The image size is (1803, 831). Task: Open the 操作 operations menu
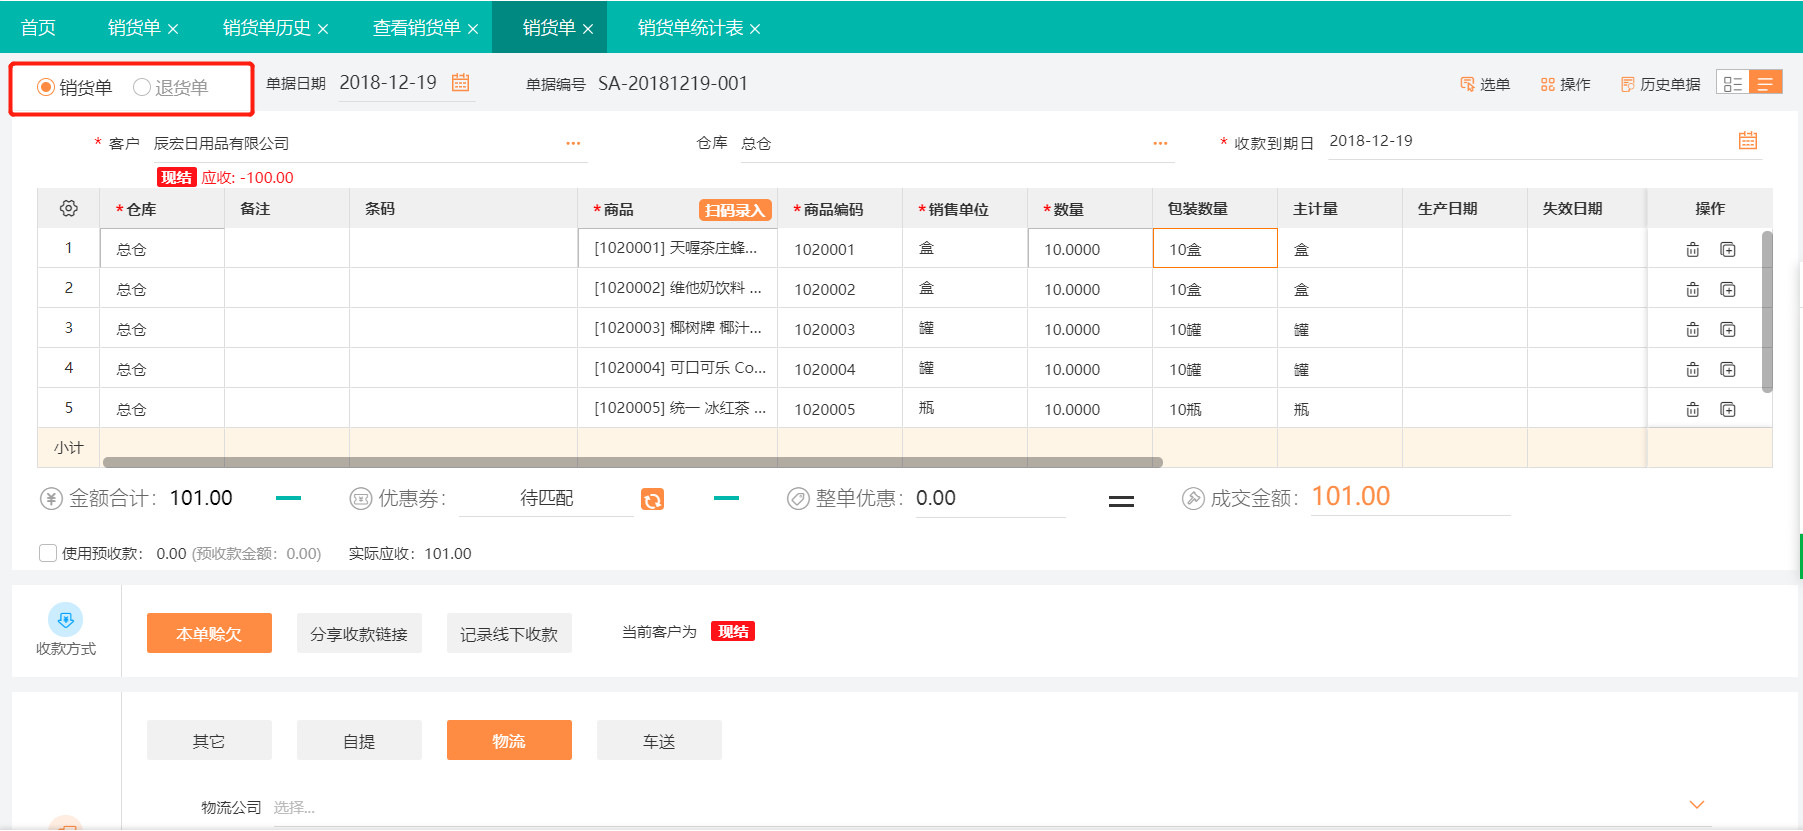tap(1565, 84)
